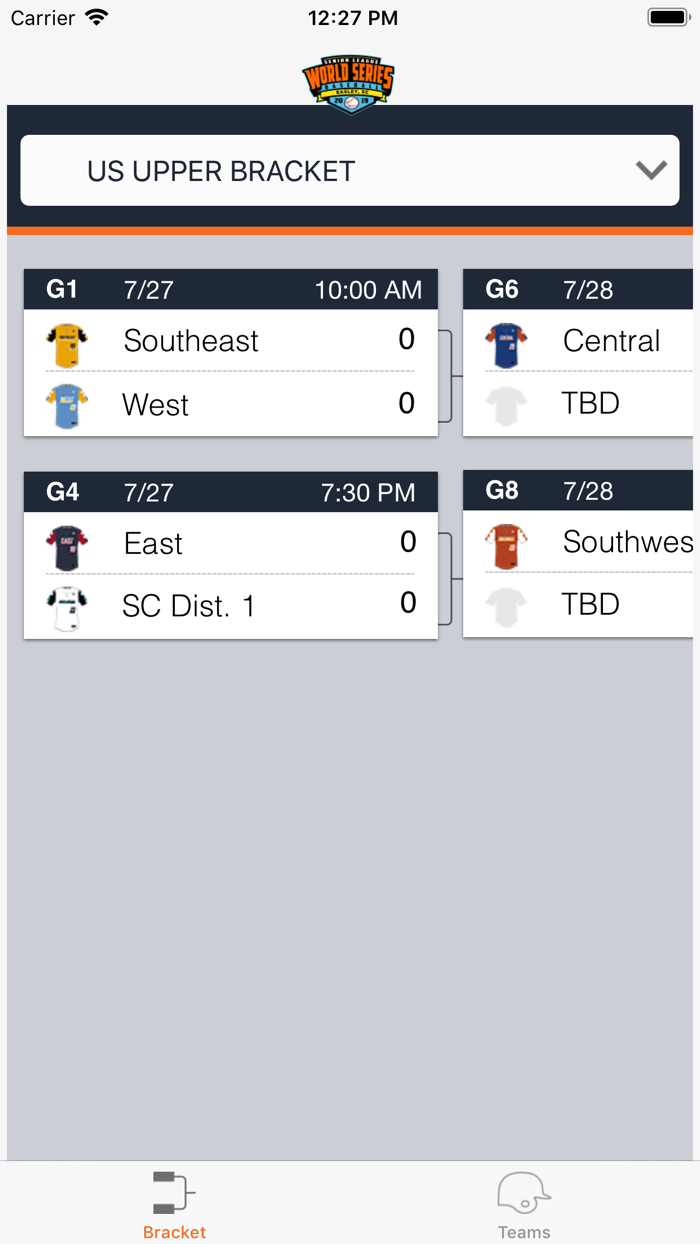
Task: Tap the Southeast team jersey icon
Action: pos(67,345)
